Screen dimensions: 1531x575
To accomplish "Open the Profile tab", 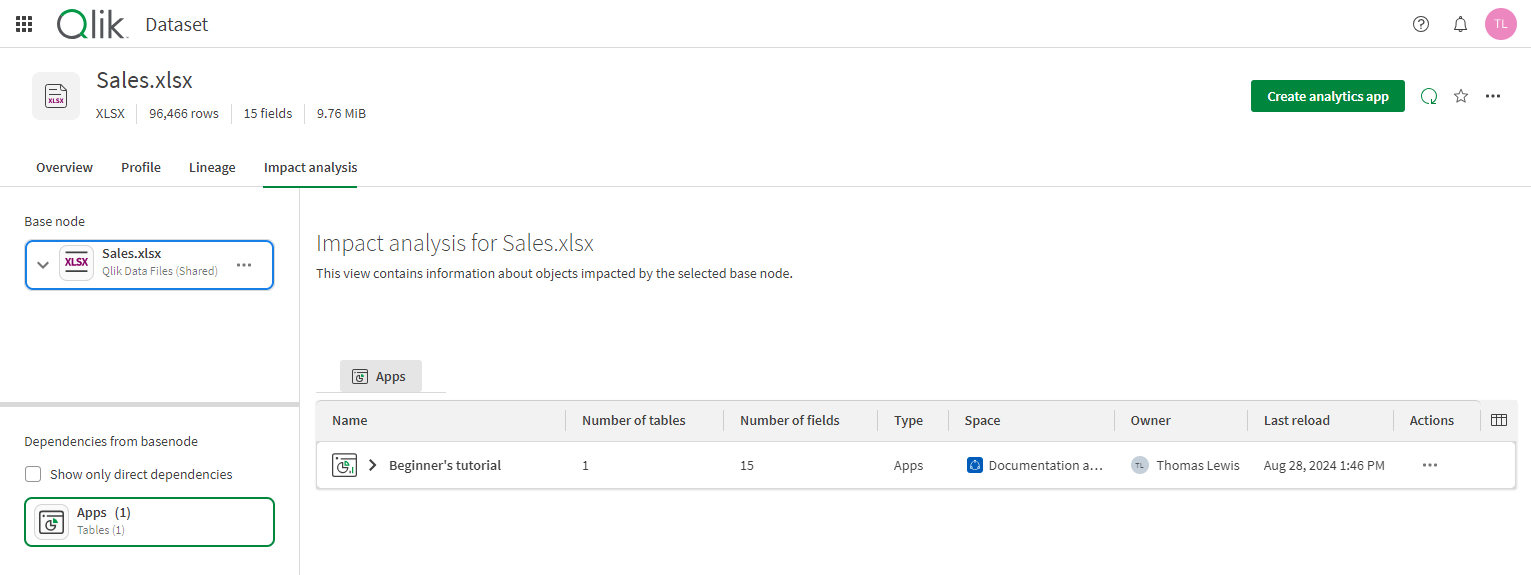I will (x=141, y=167).
